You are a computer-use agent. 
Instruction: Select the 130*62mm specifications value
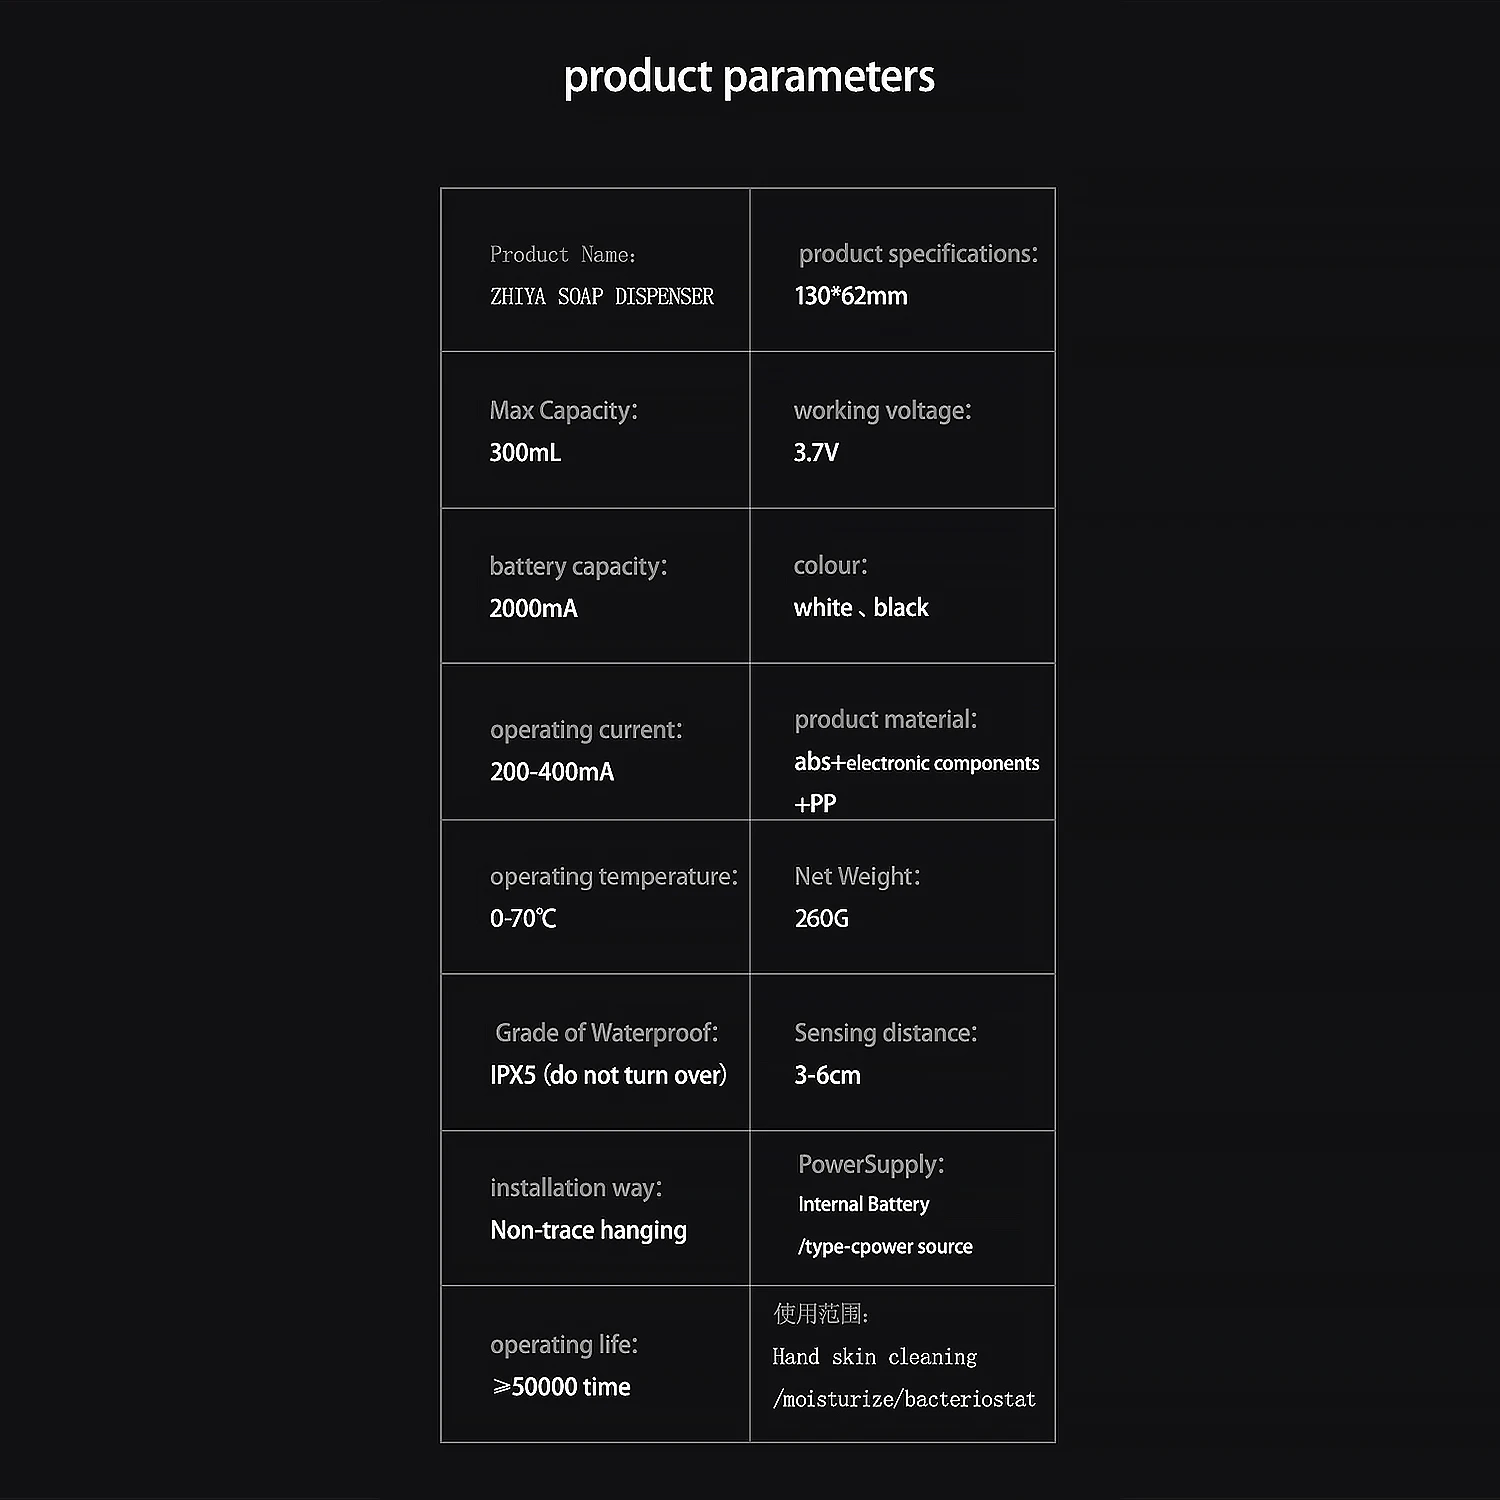point(851,296)
